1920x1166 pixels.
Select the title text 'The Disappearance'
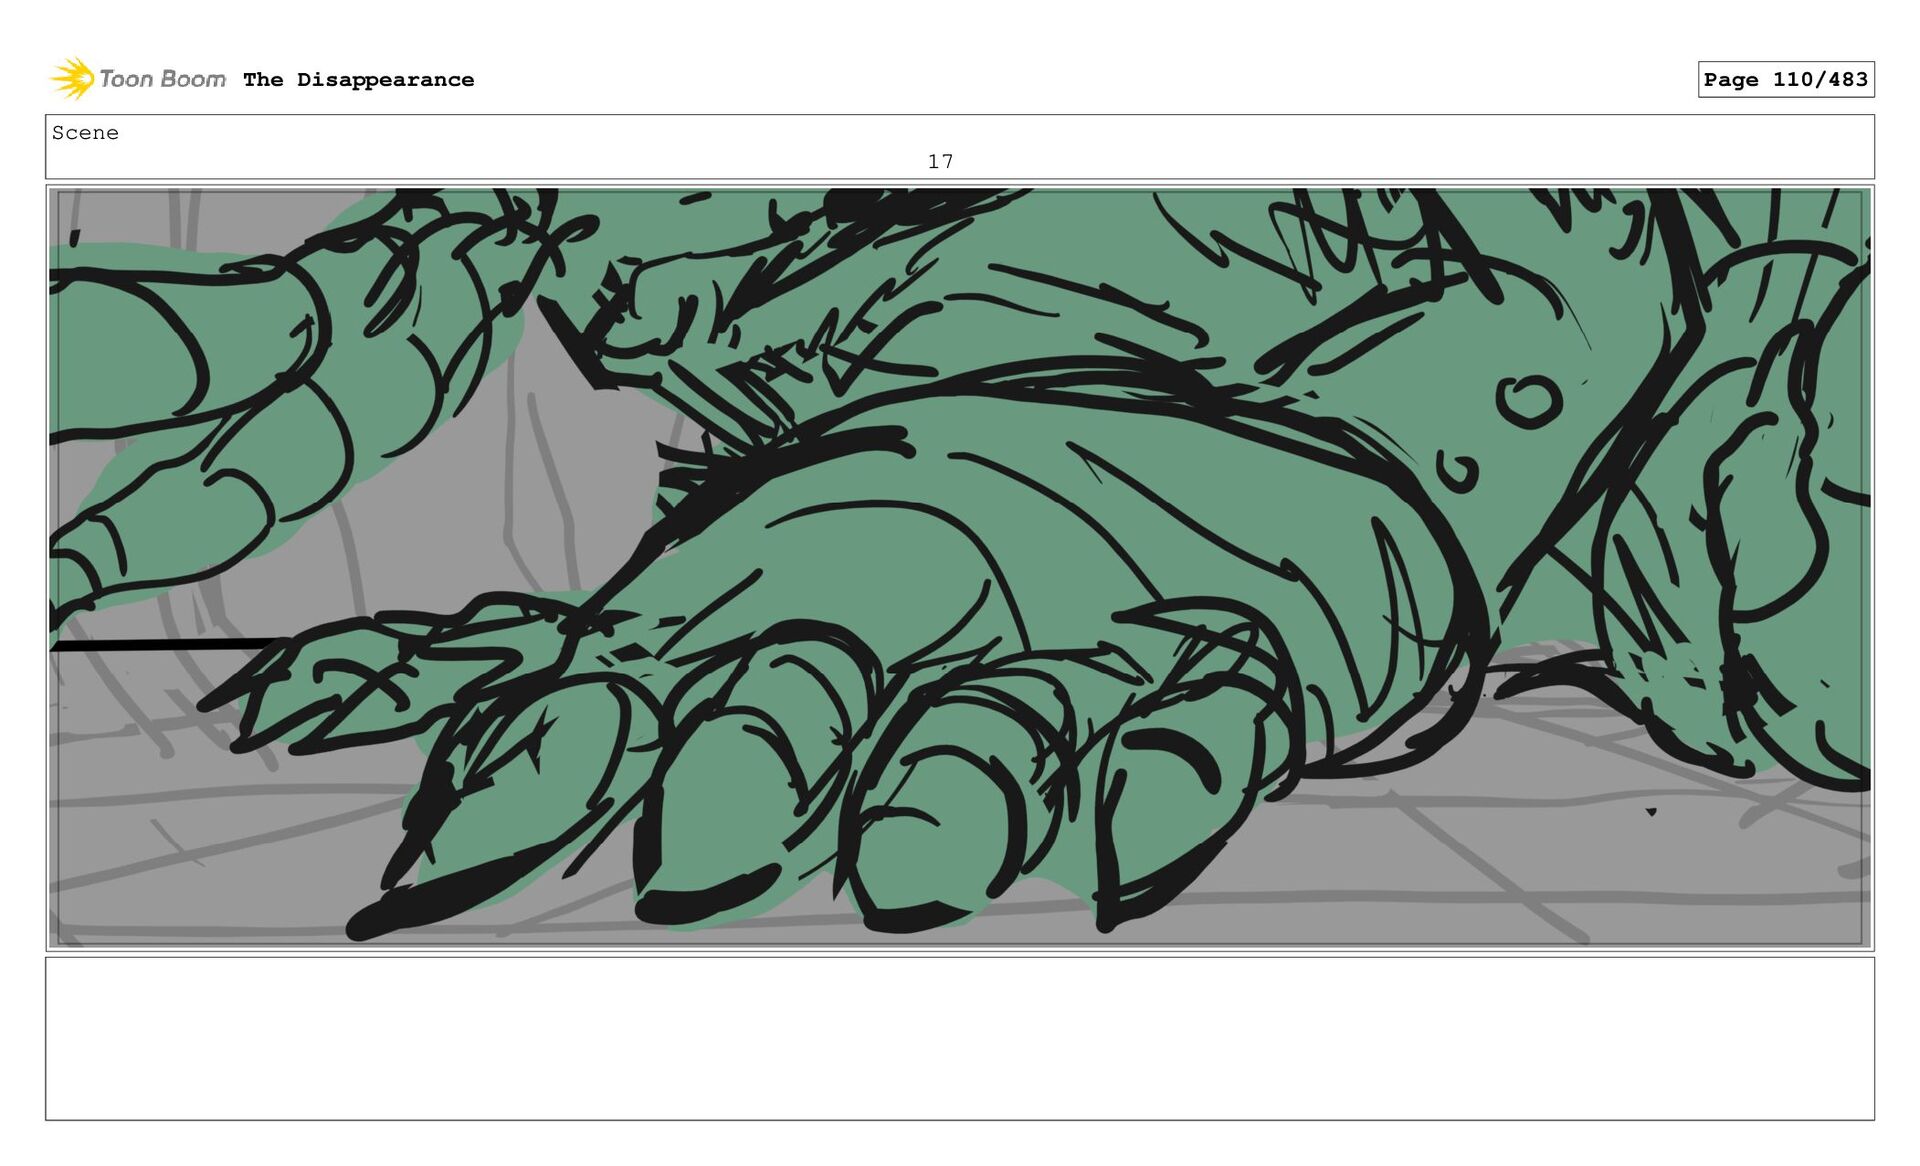(x=358, y=80)
